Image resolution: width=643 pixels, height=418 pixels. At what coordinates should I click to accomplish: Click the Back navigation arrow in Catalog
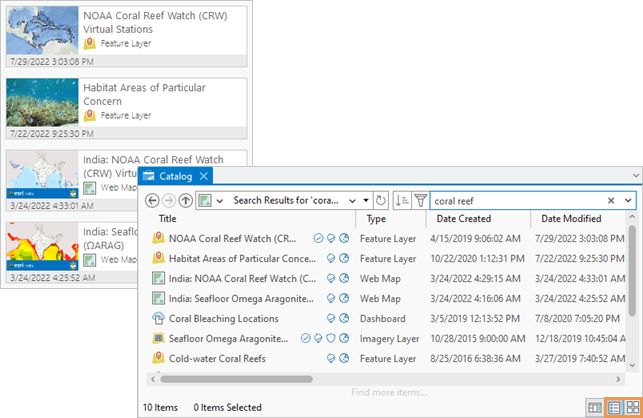(x=152, y=200)
